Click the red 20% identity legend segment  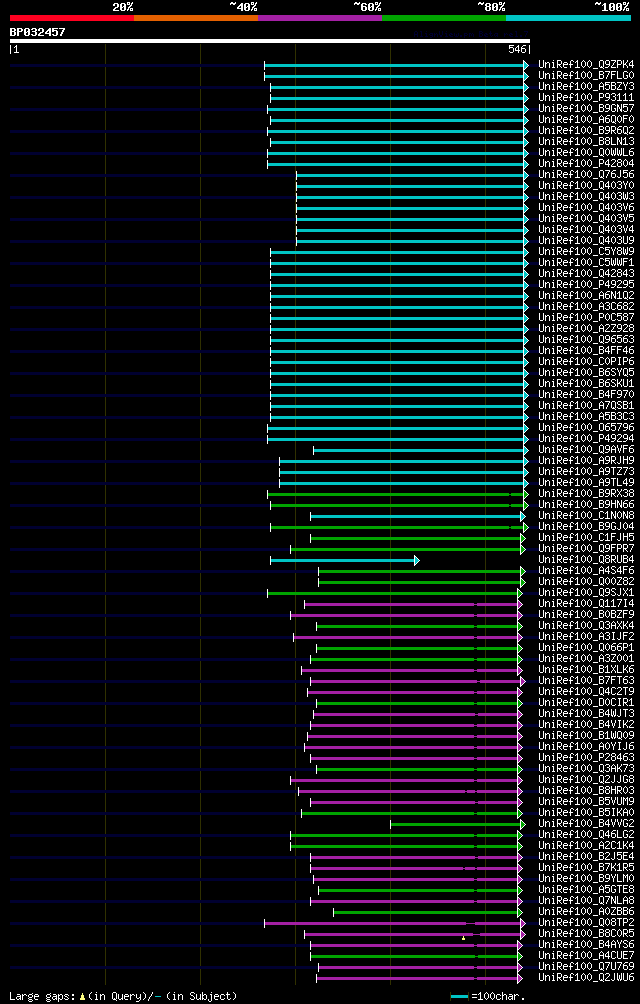coord(72,18)
